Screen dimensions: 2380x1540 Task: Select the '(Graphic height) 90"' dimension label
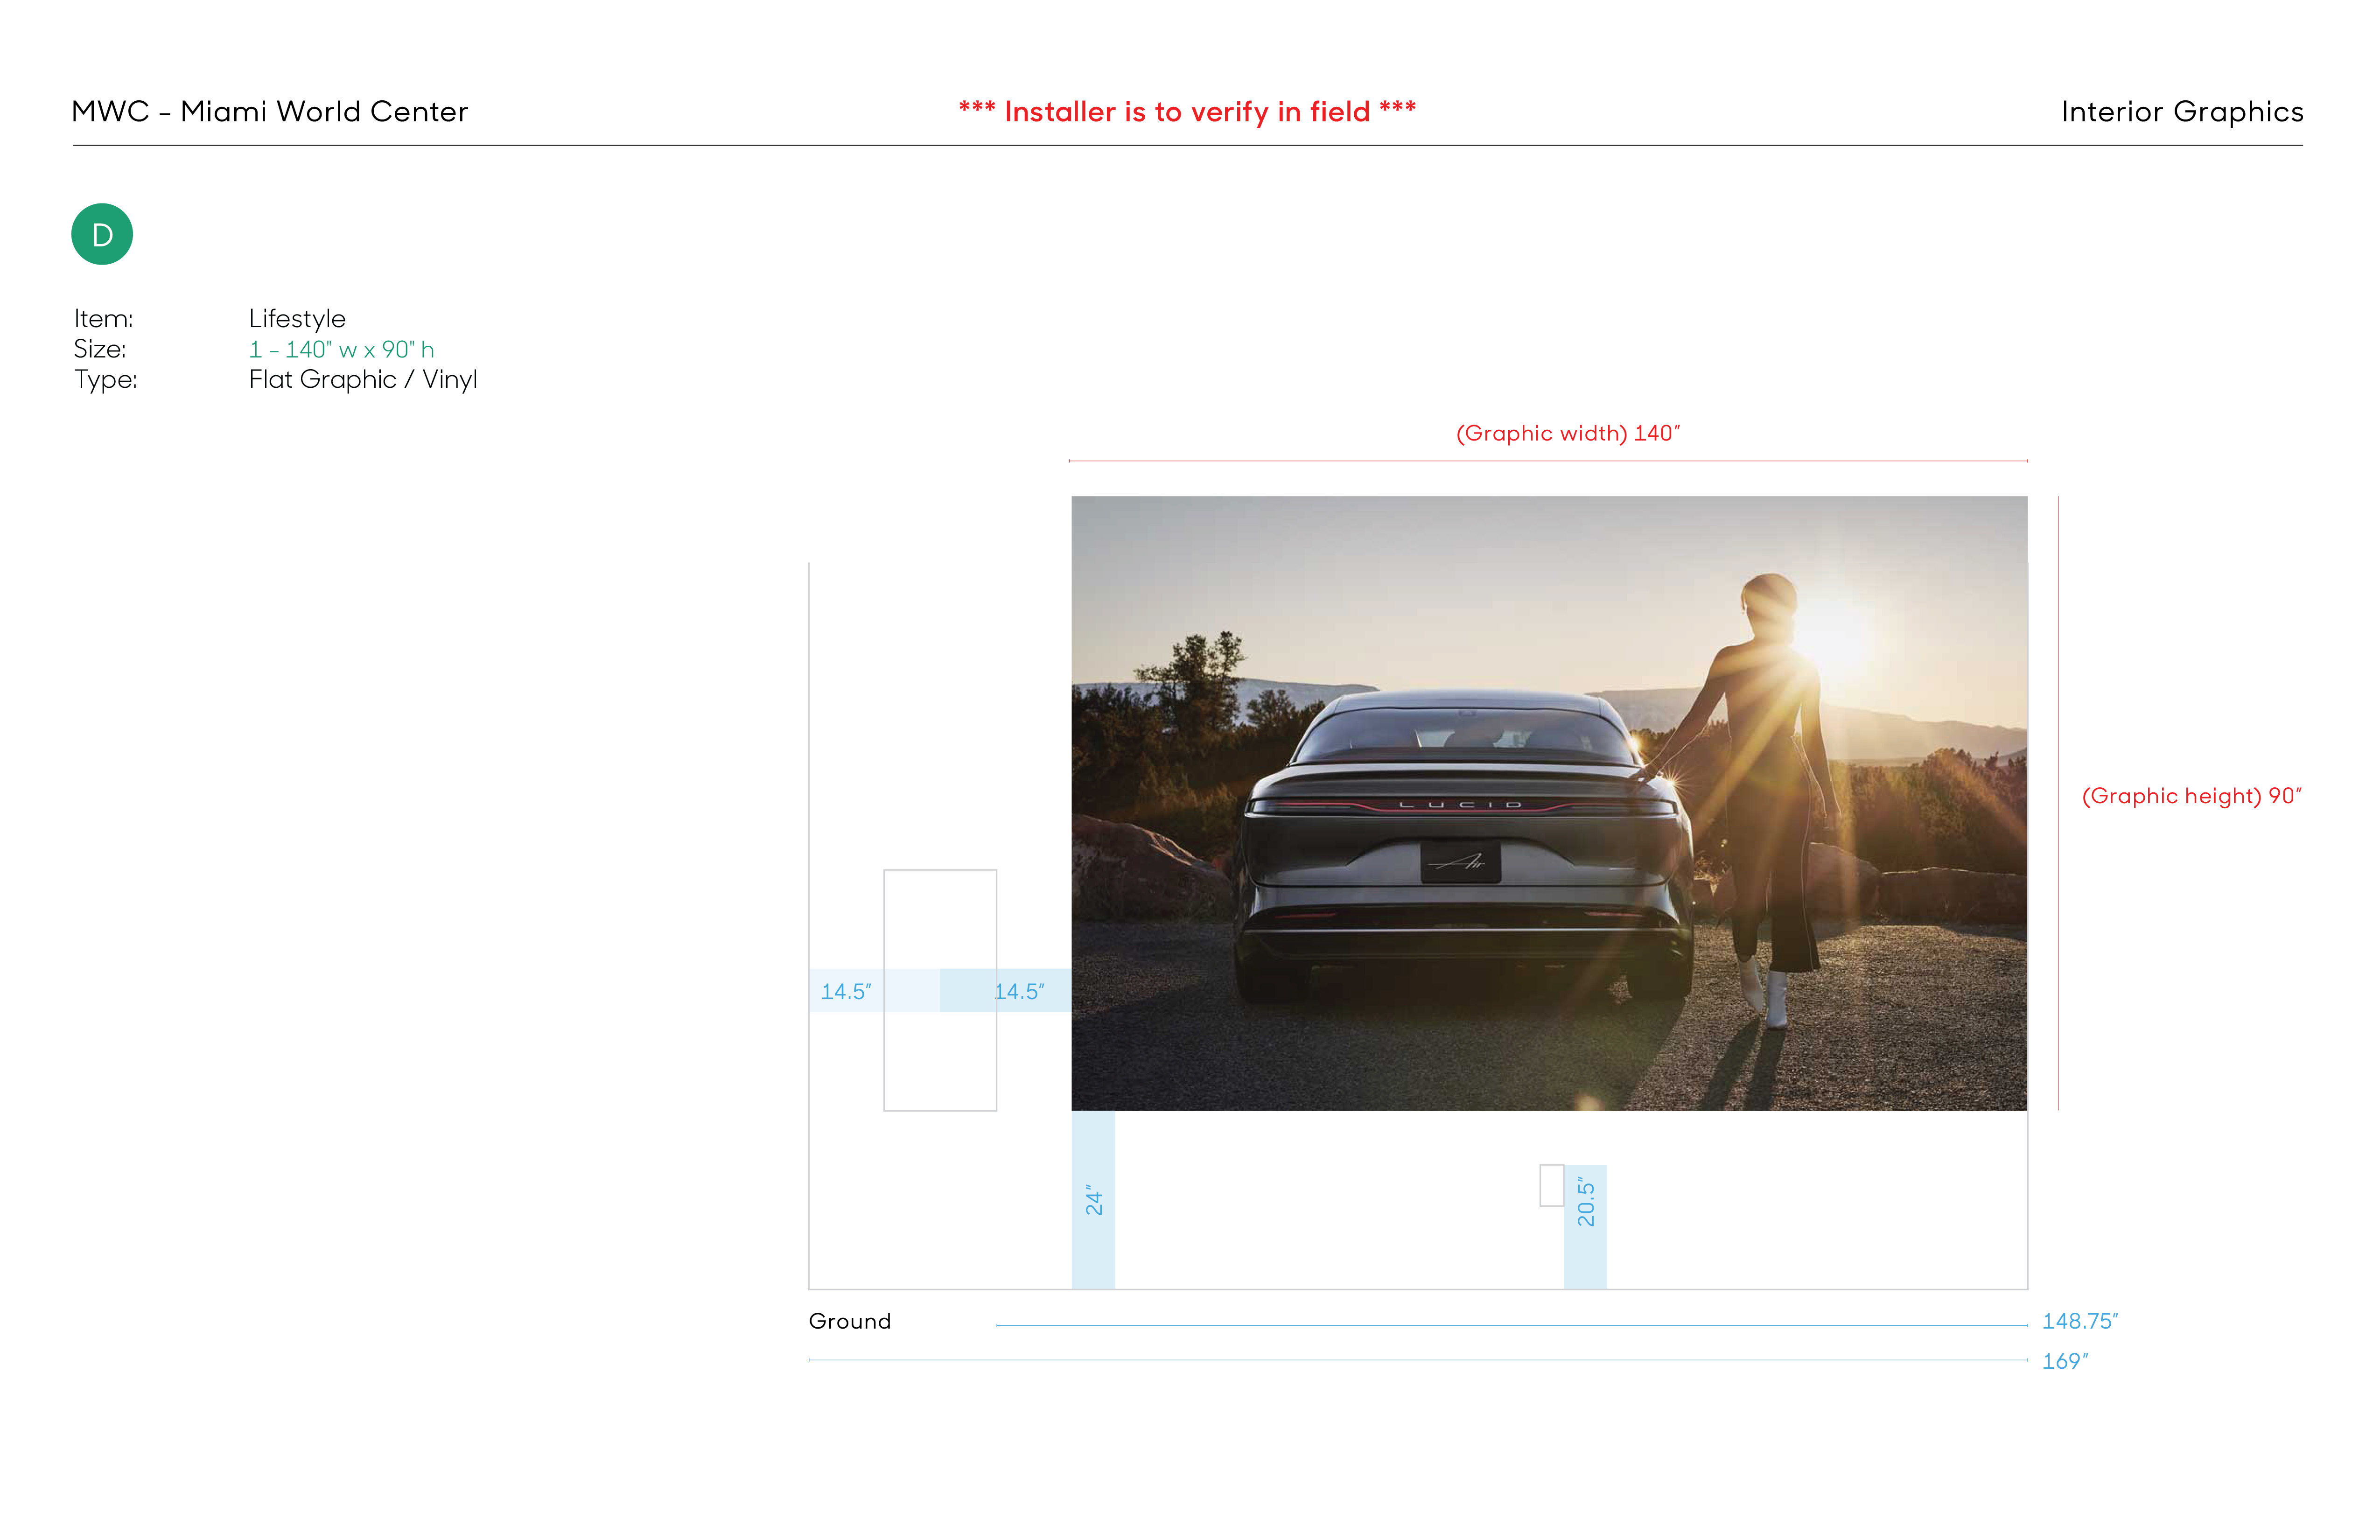2192,796
